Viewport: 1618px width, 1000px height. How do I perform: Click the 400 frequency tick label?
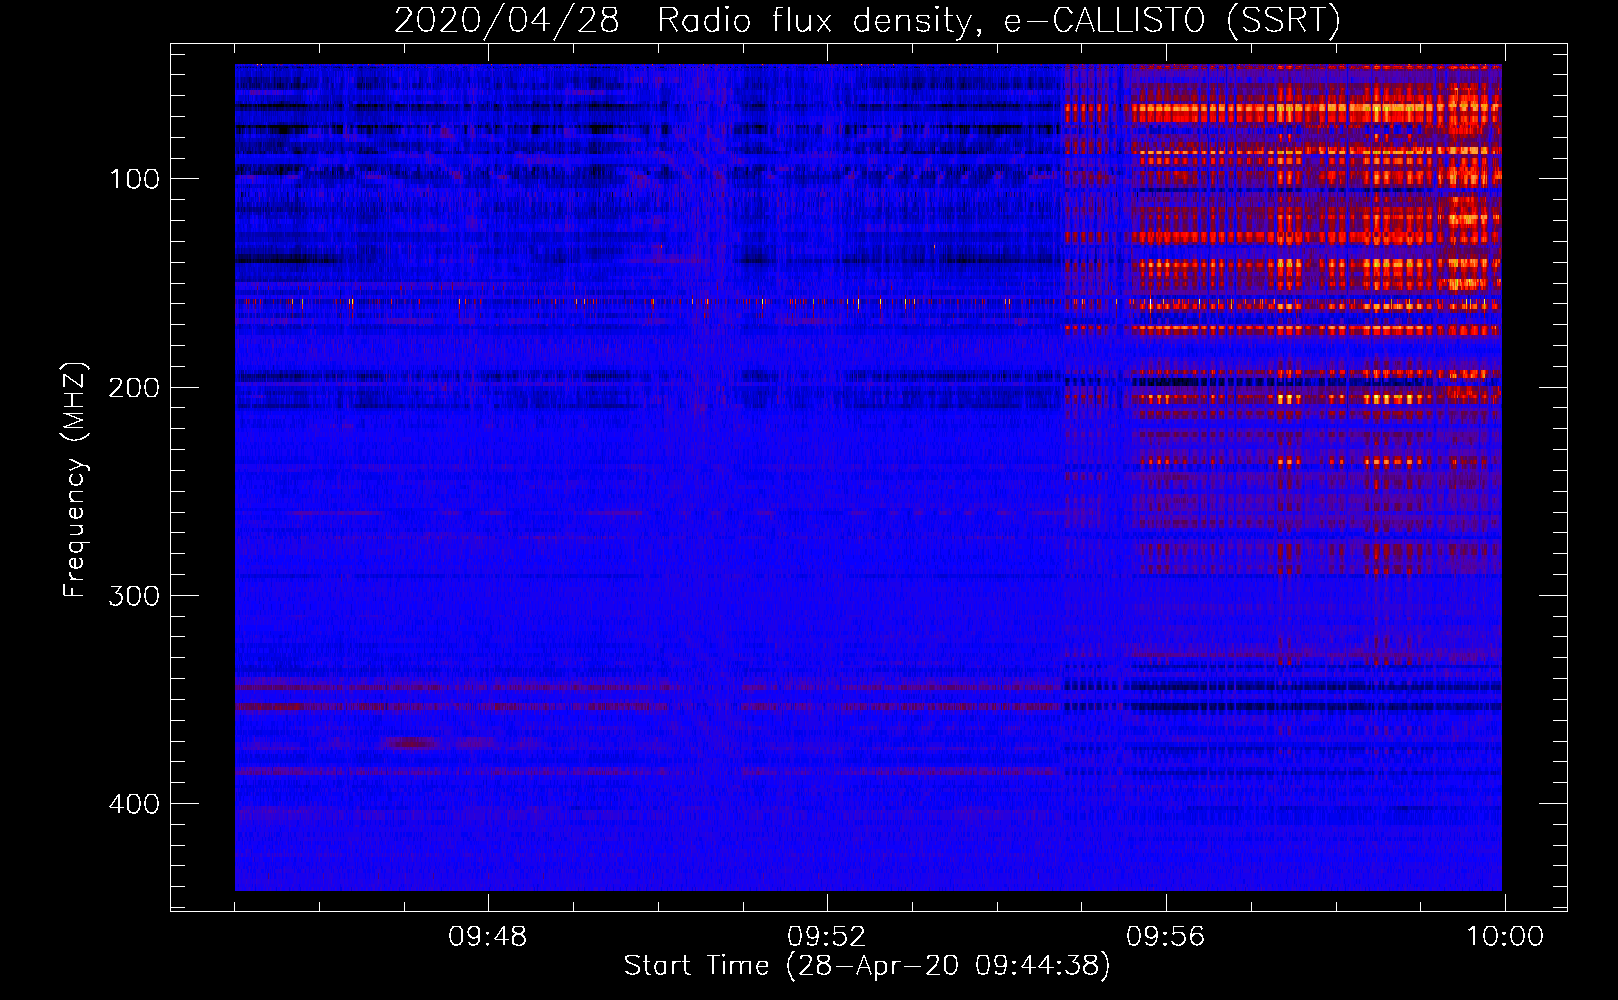click(x=134, y=804)
